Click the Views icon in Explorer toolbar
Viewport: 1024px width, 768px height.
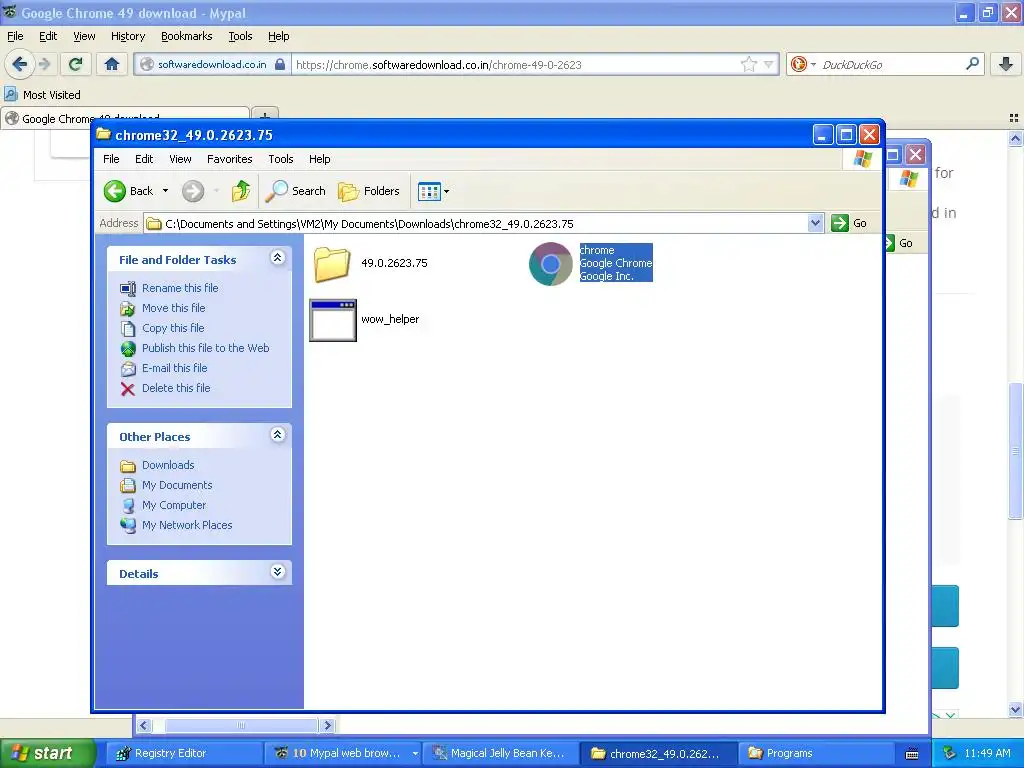point(429,191)
